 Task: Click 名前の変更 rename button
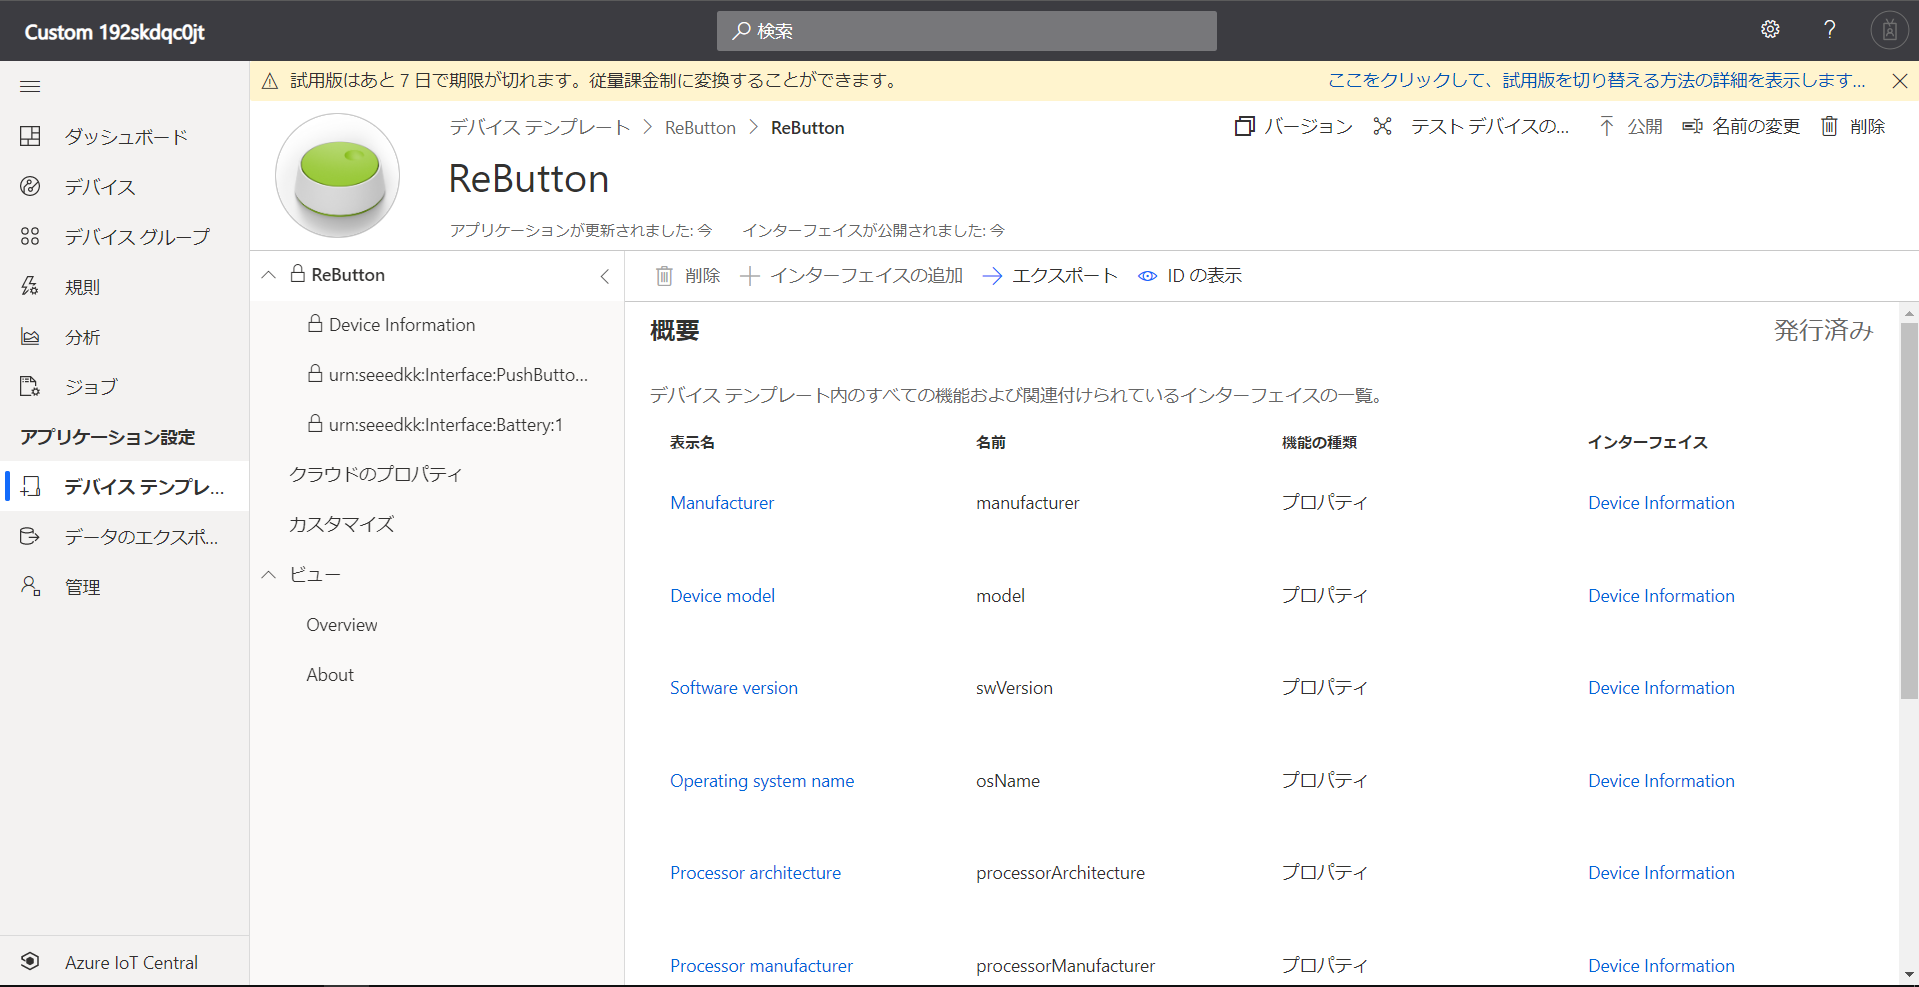[1741, 127]
